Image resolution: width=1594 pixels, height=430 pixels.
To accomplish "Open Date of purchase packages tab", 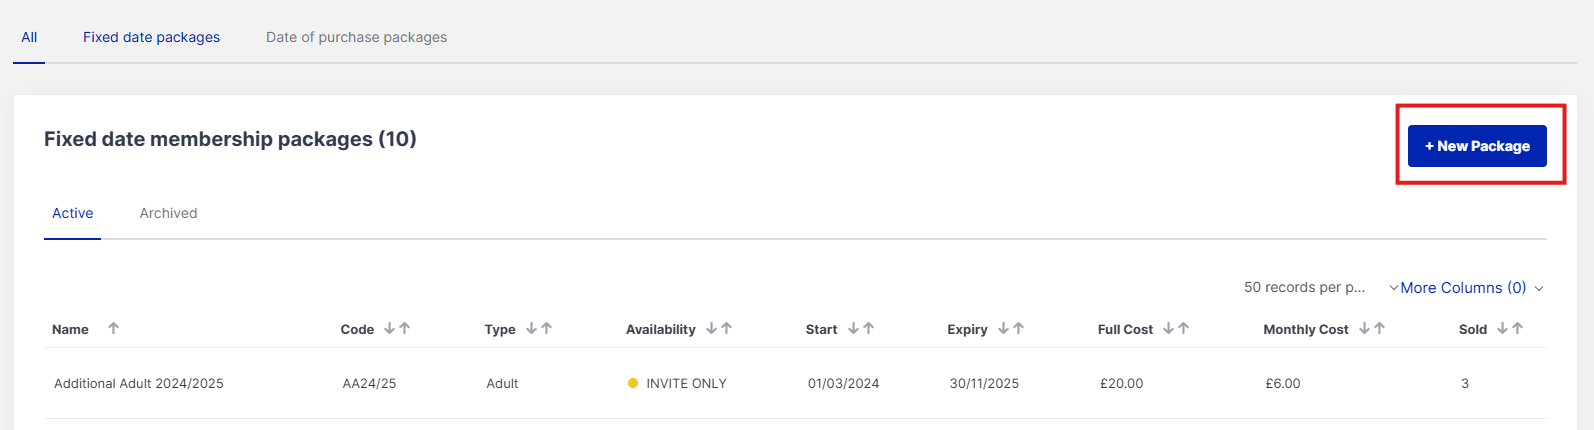I will click(x=356, y=37).
